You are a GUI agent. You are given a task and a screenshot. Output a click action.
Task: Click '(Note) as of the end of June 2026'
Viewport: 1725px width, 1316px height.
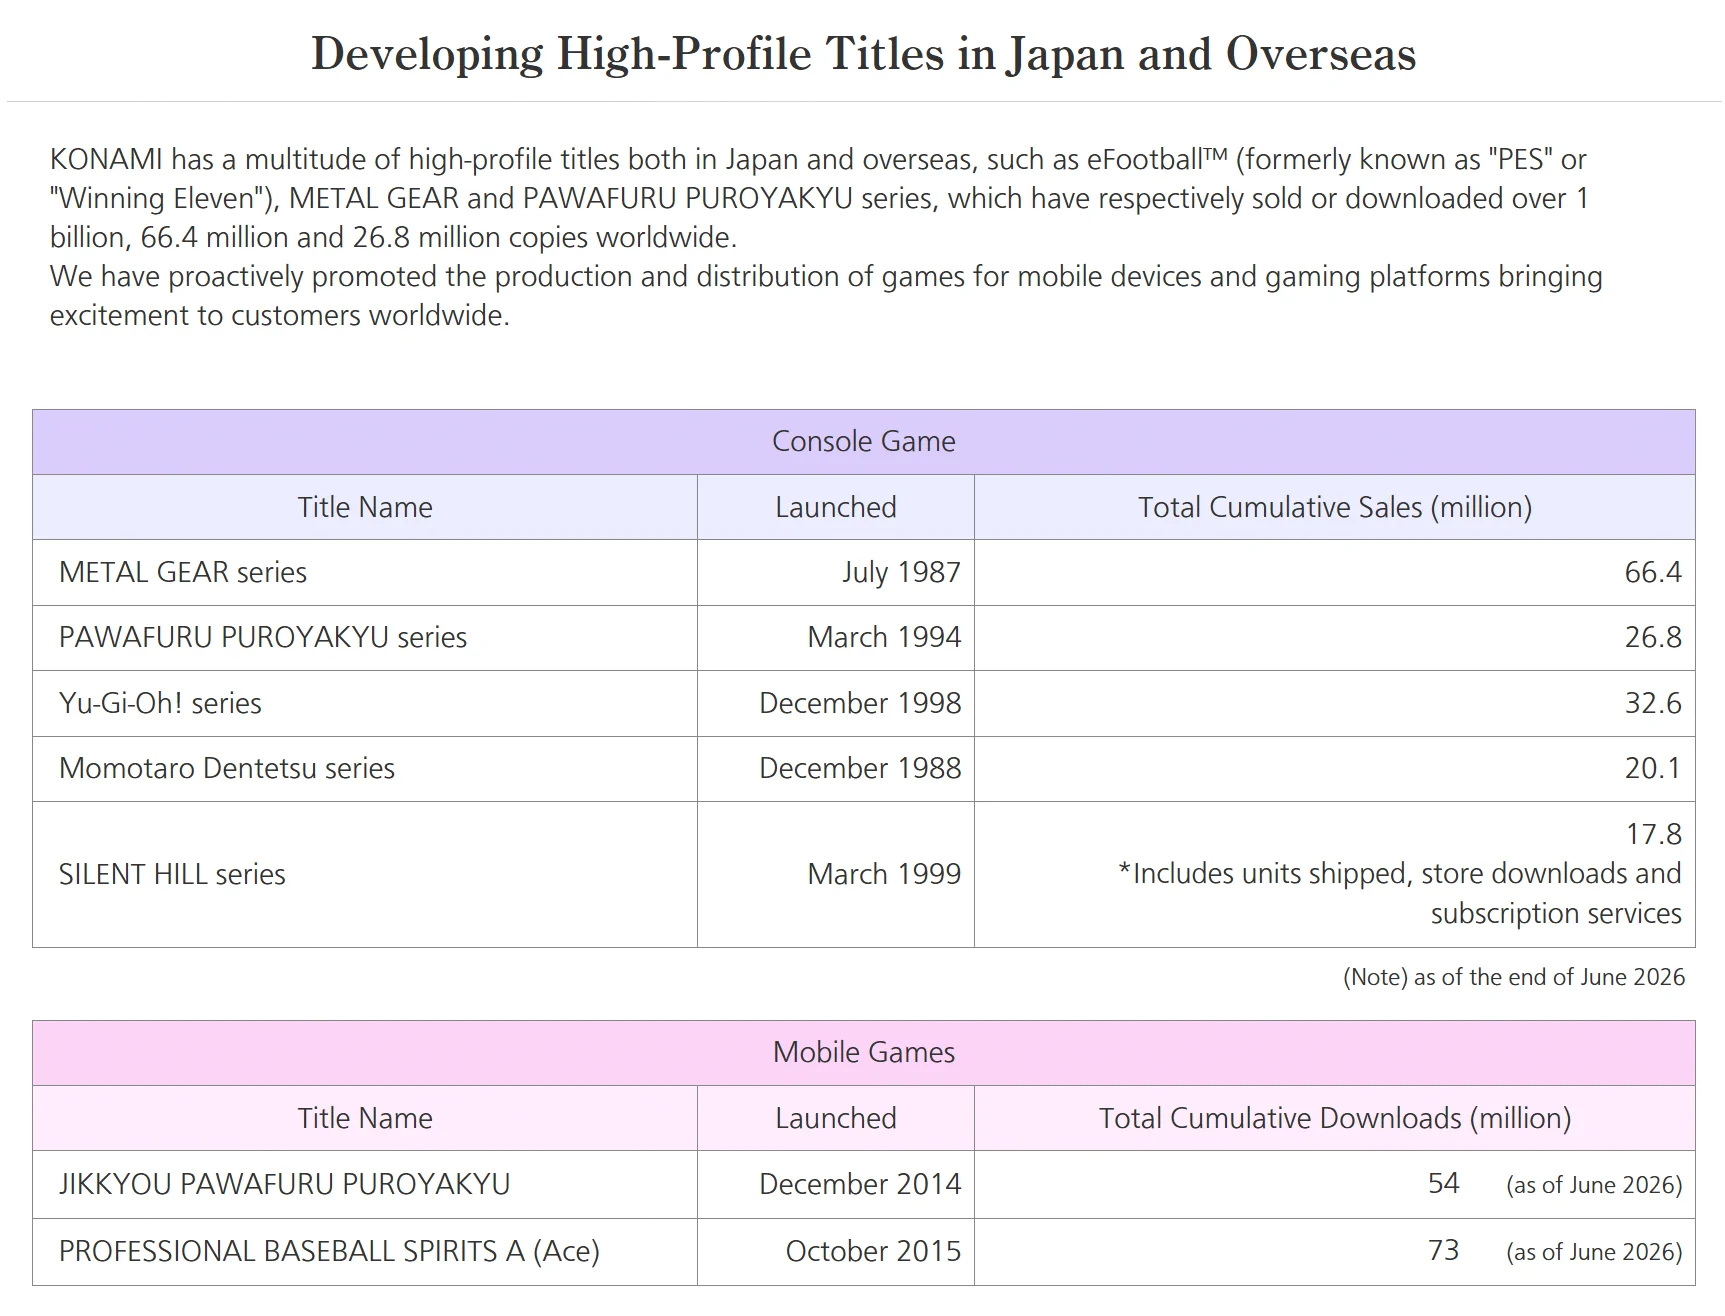coord(1514,977)
